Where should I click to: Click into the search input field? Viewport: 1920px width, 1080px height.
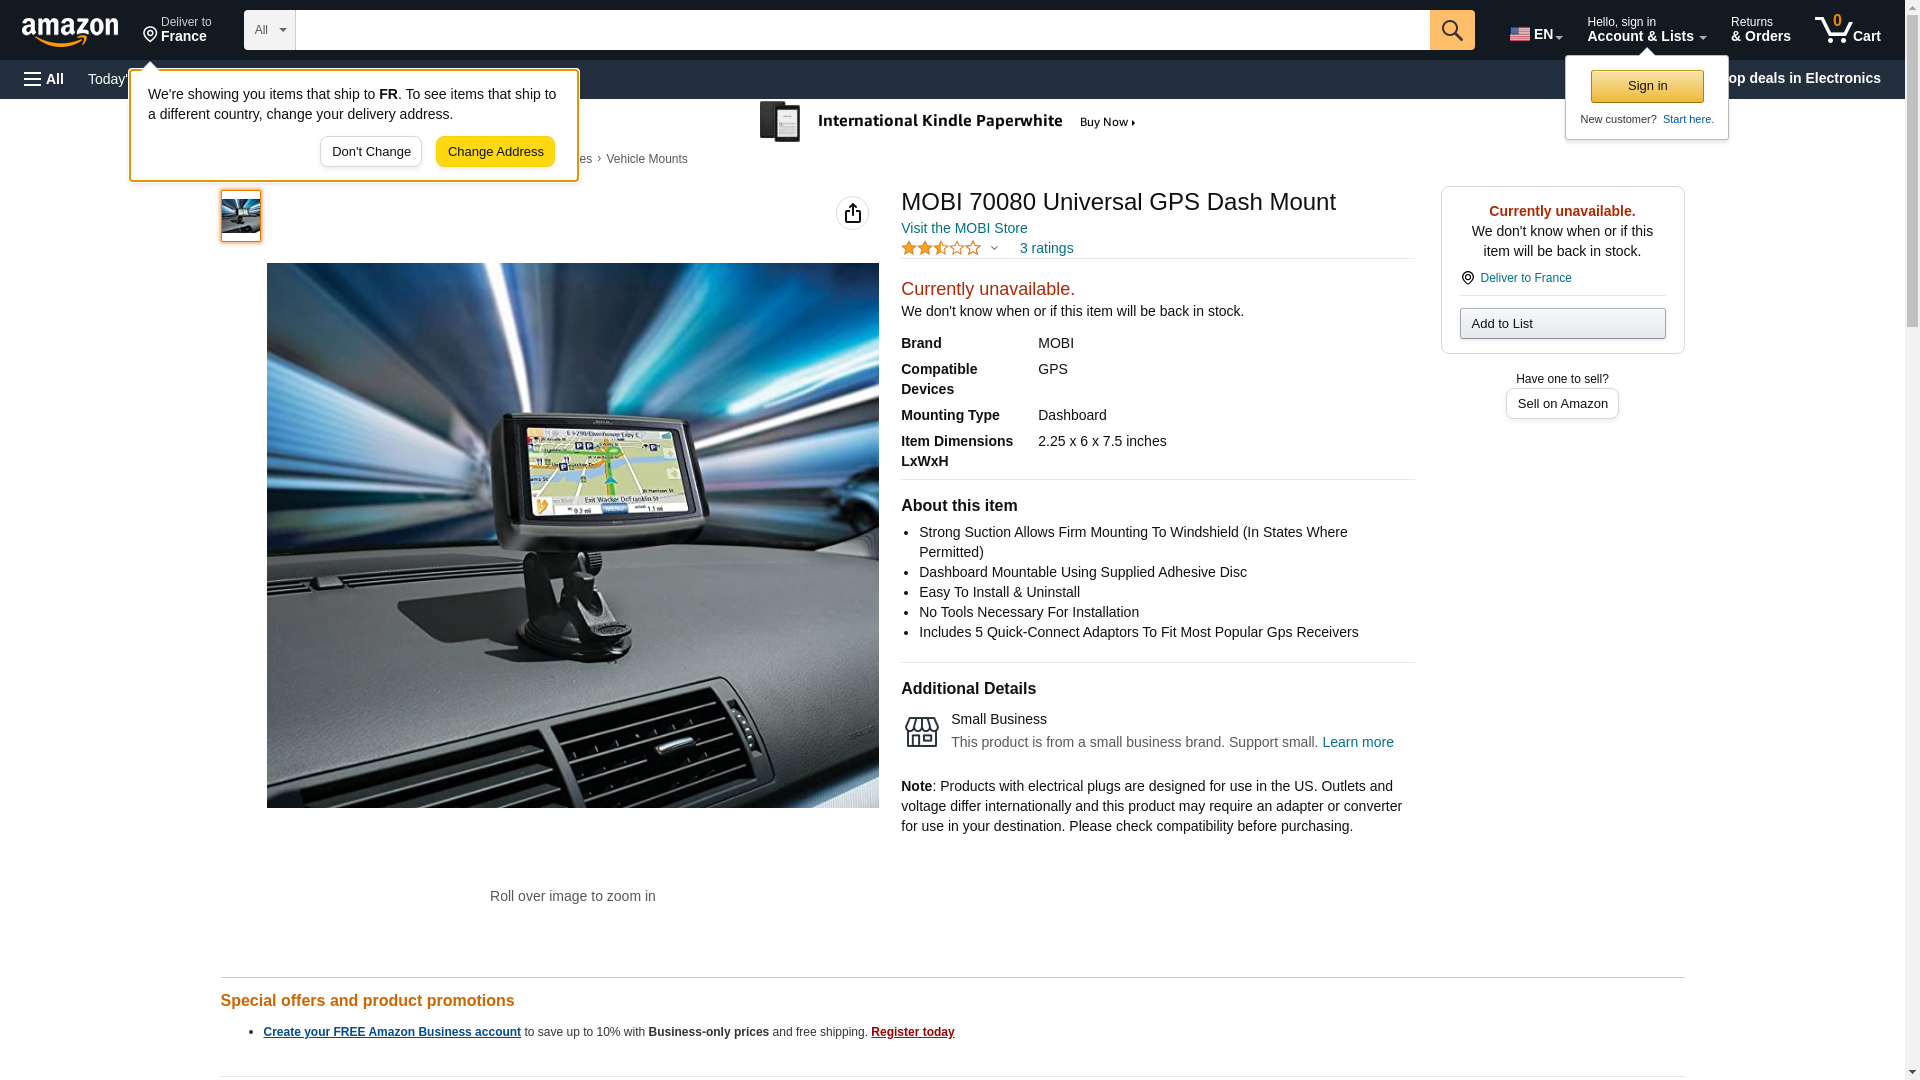(861, 30)
